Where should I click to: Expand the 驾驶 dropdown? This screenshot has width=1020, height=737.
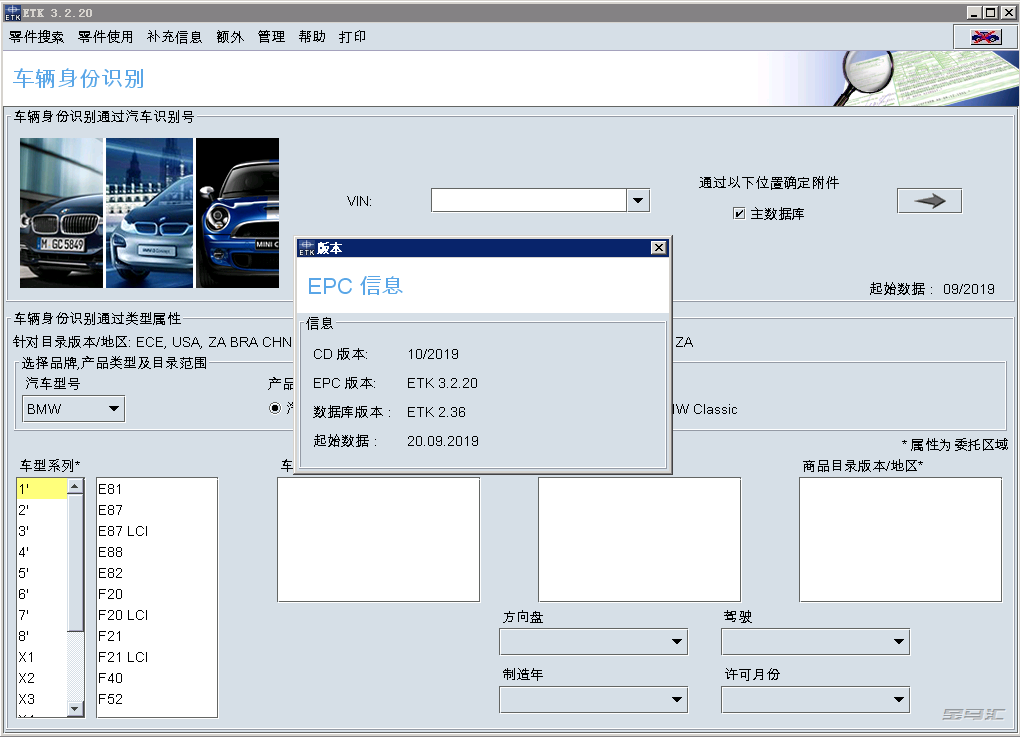tap(816, 642)
